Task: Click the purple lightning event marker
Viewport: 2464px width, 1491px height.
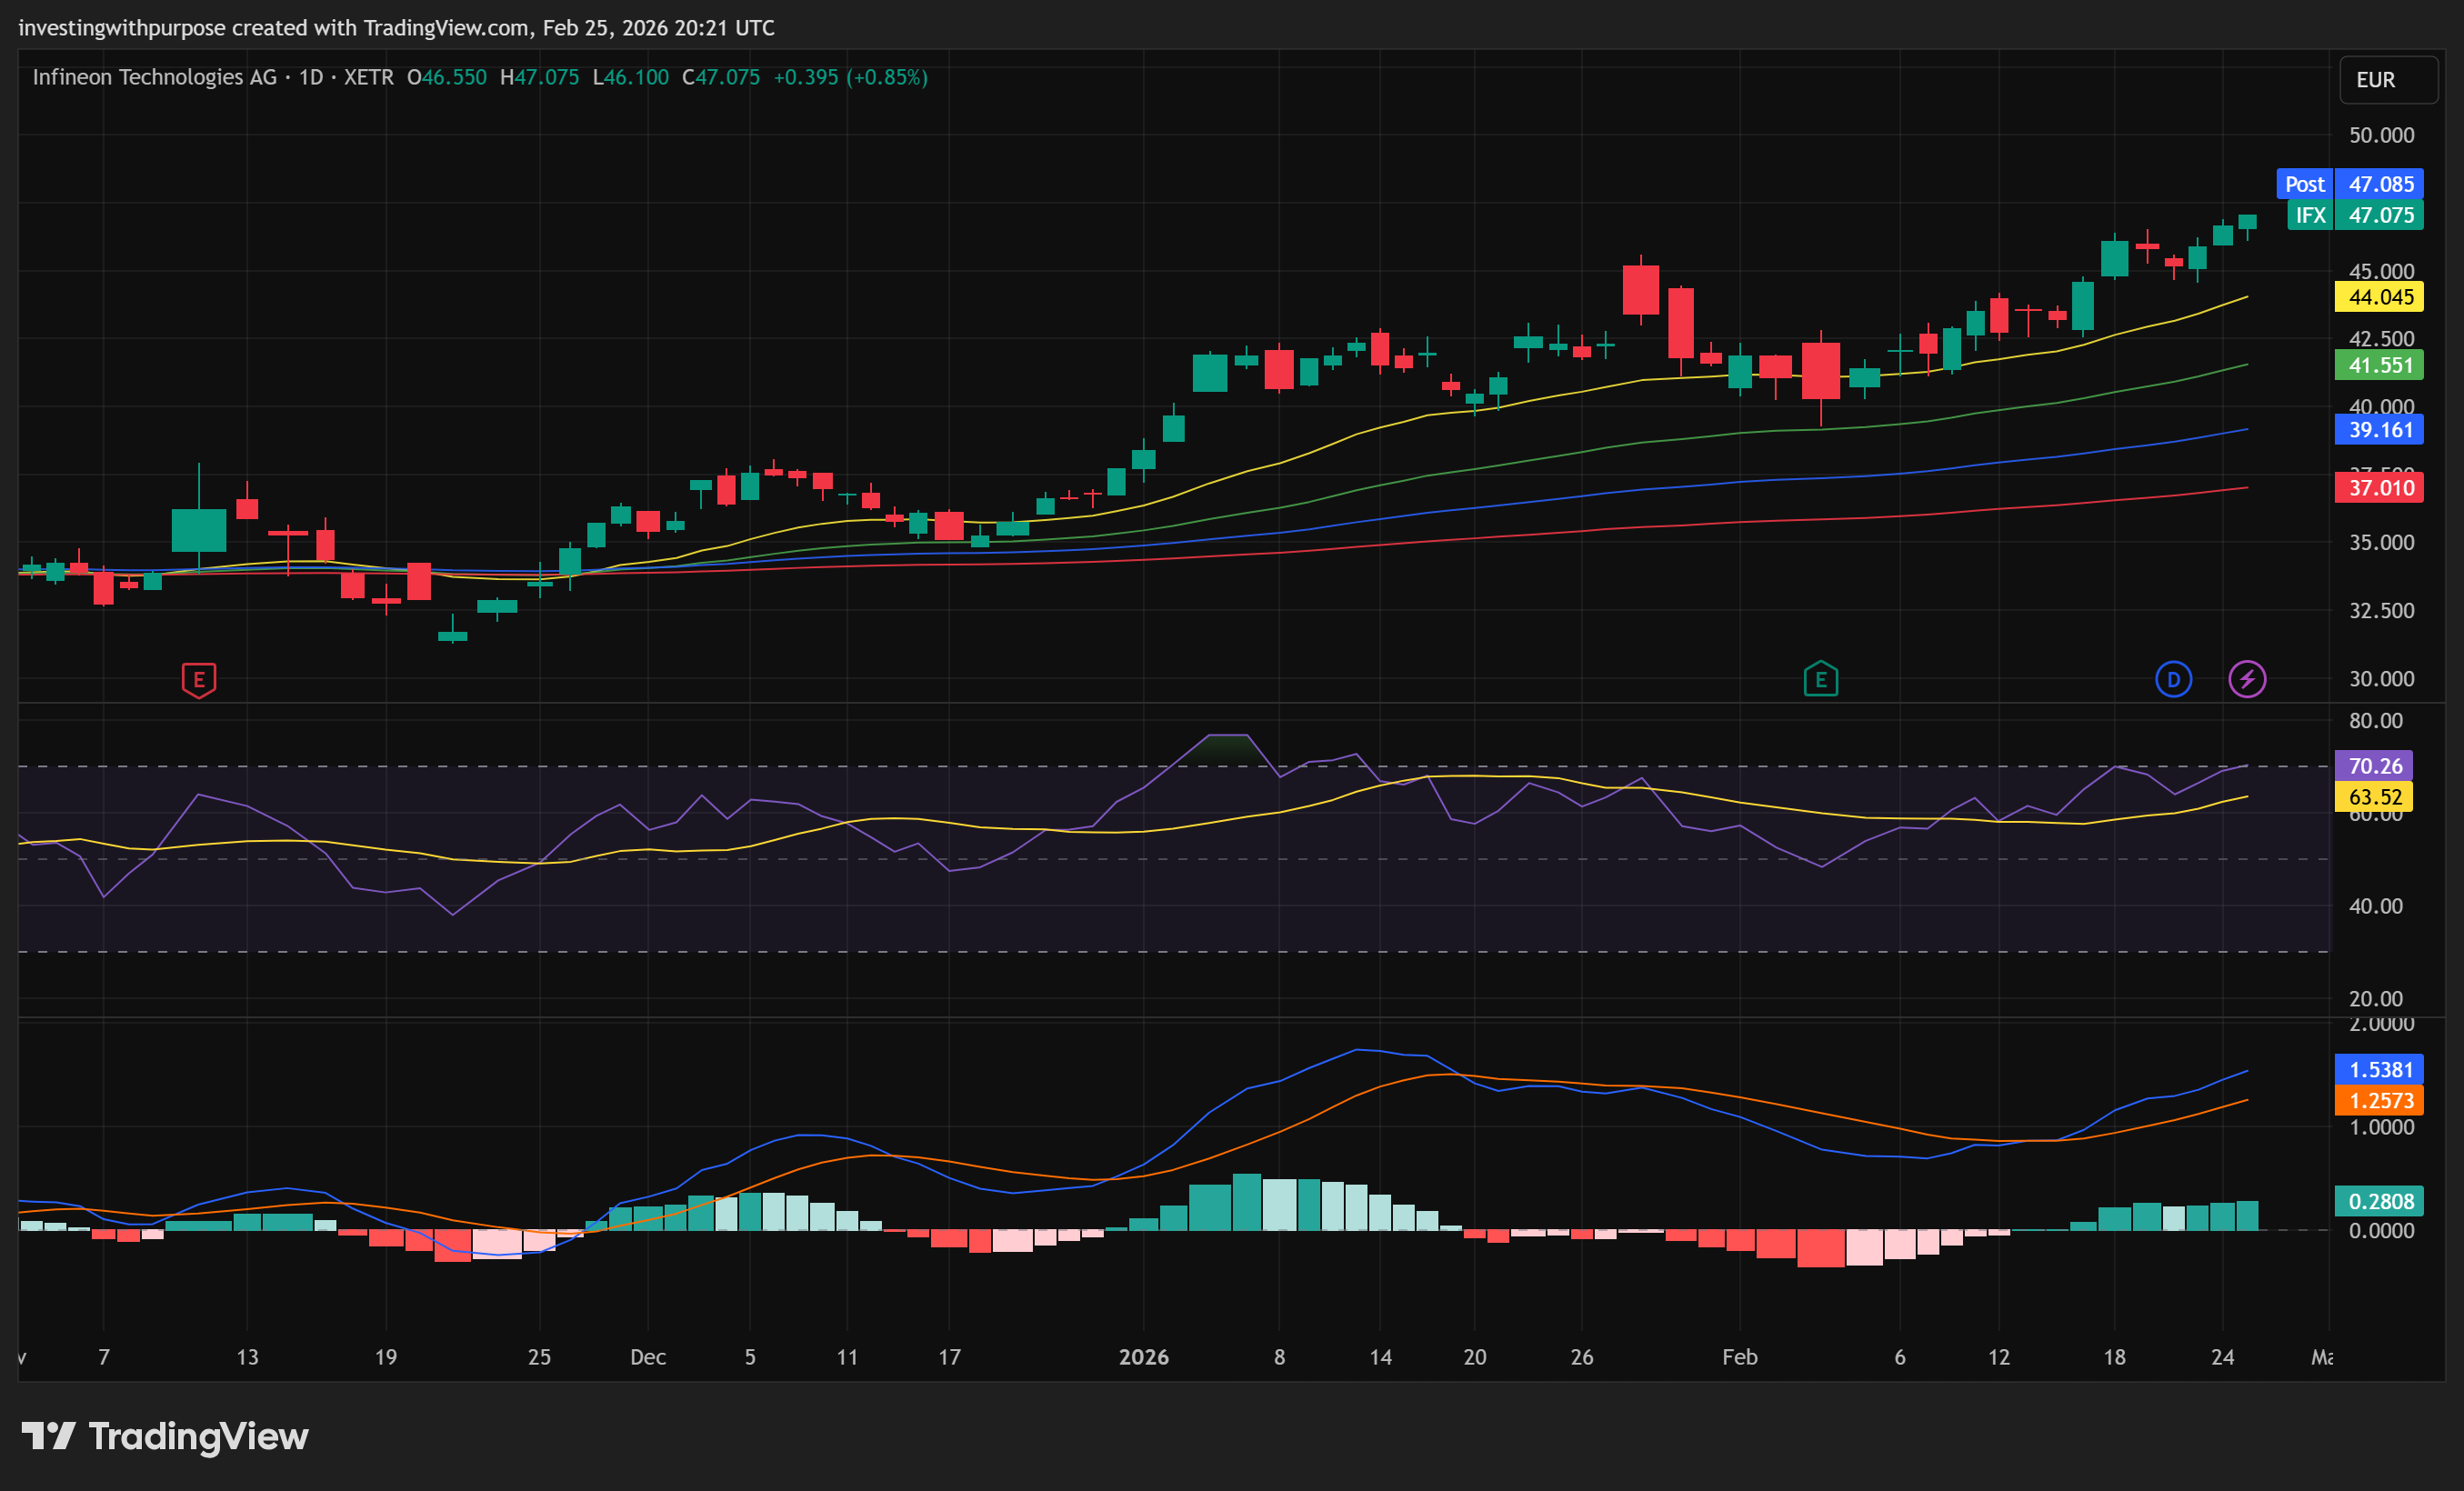Action: 2247,680
